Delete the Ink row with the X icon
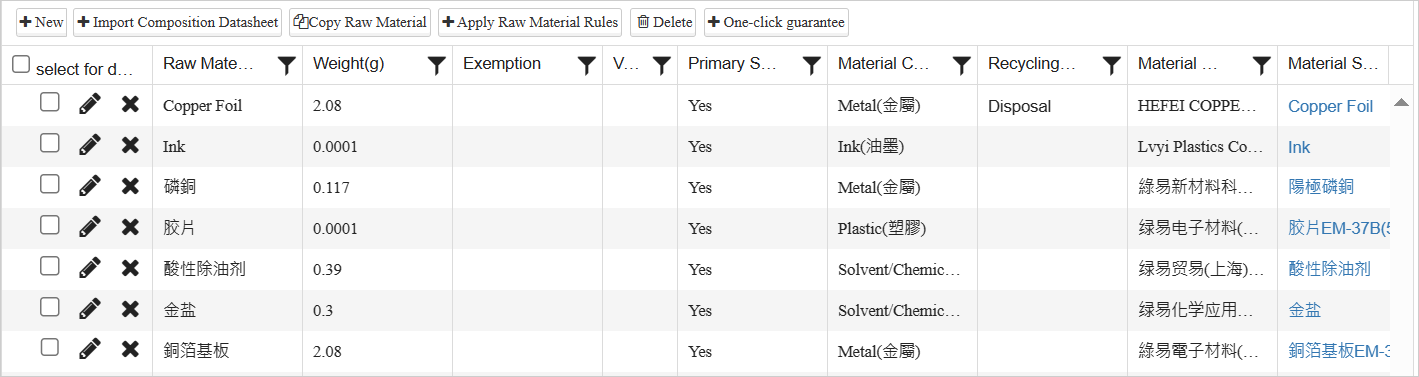This screenshot has width=1419, height=377. pyautogui.click(x=130, y=145)
